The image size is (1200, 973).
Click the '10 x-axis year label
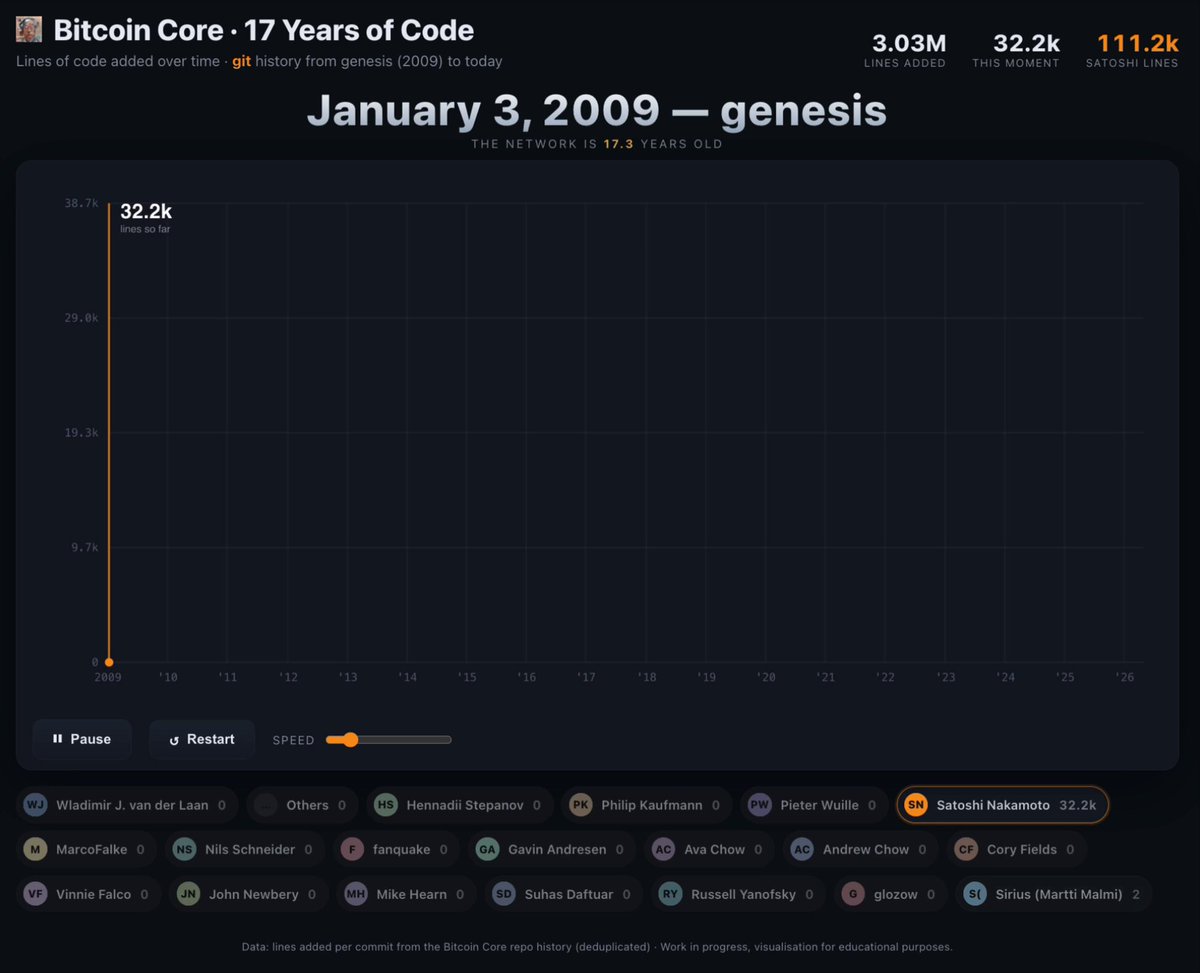point(168,678)
